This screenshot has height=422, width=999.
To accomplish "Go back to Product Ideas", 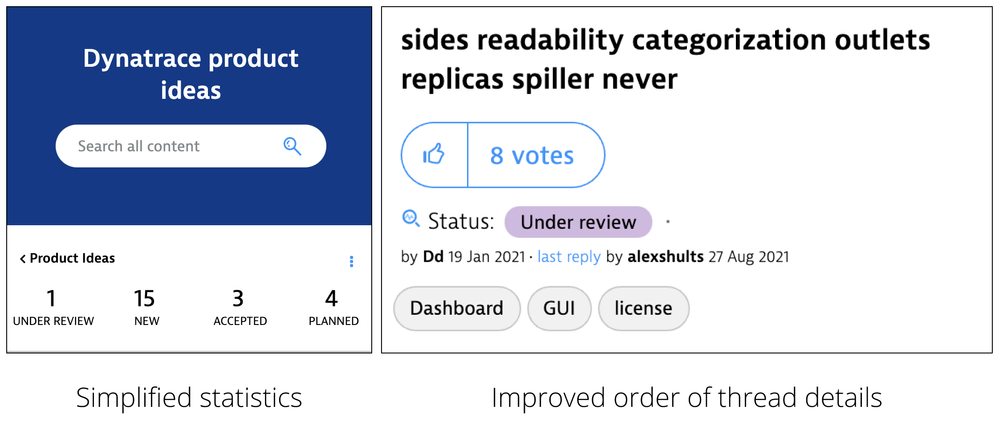I will 67,258.
